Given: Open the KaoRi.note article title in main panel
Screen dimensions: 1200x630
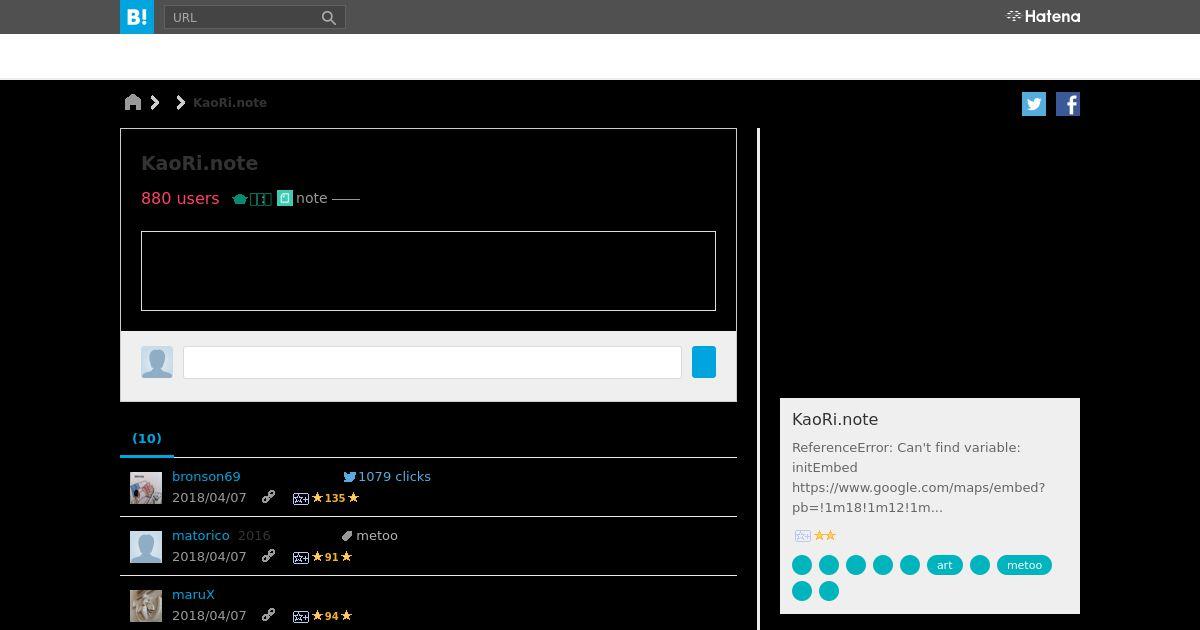Looking at the screenshot, I should (199, 163).
